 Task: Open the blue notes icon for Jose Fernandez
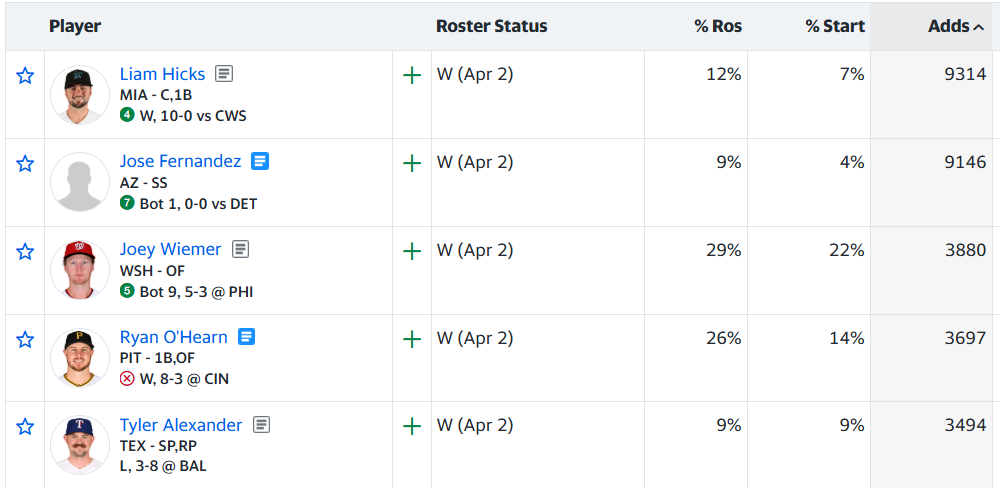pos(260,161)
